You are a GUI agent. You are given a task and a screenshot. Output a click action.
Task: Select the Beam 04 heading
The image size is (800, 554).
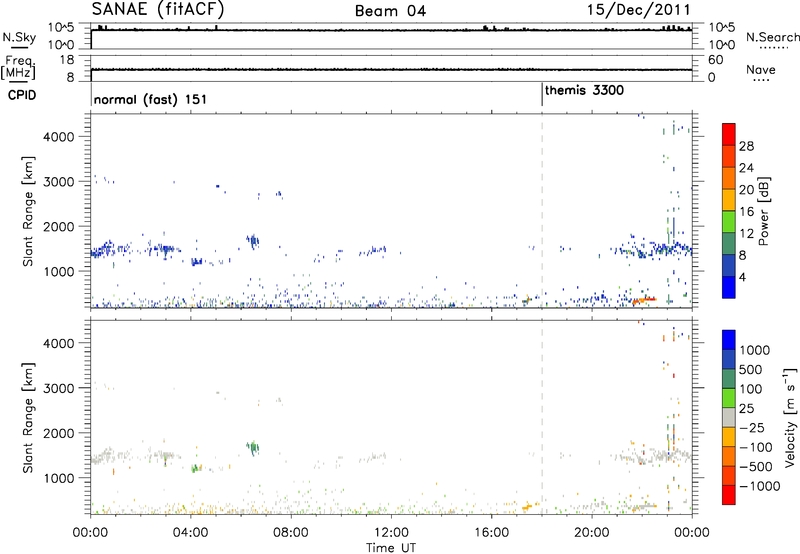click(390, 11)
